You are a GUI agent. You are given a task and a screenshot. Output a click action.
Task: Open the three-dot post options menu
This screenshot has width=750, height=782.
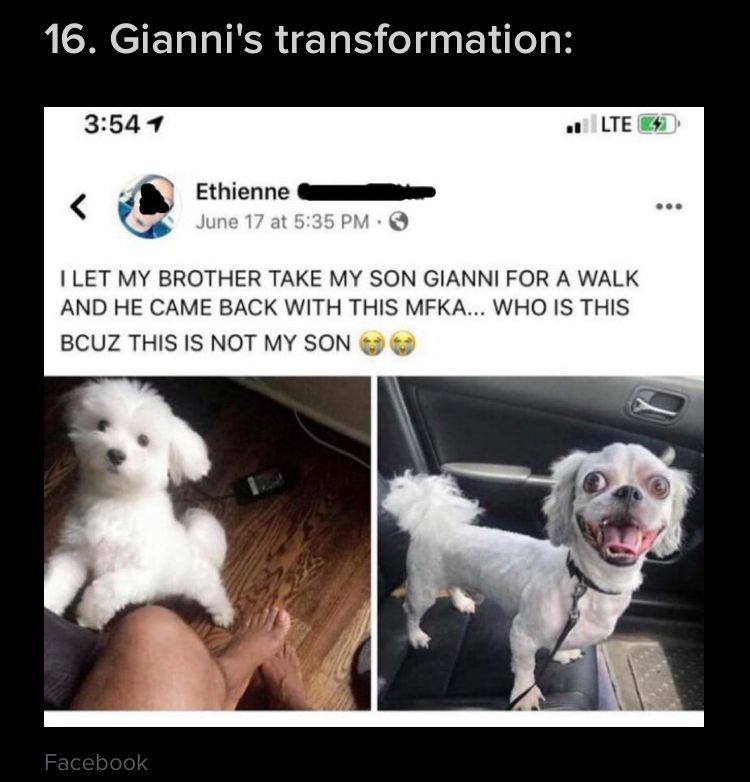(669, 206)
